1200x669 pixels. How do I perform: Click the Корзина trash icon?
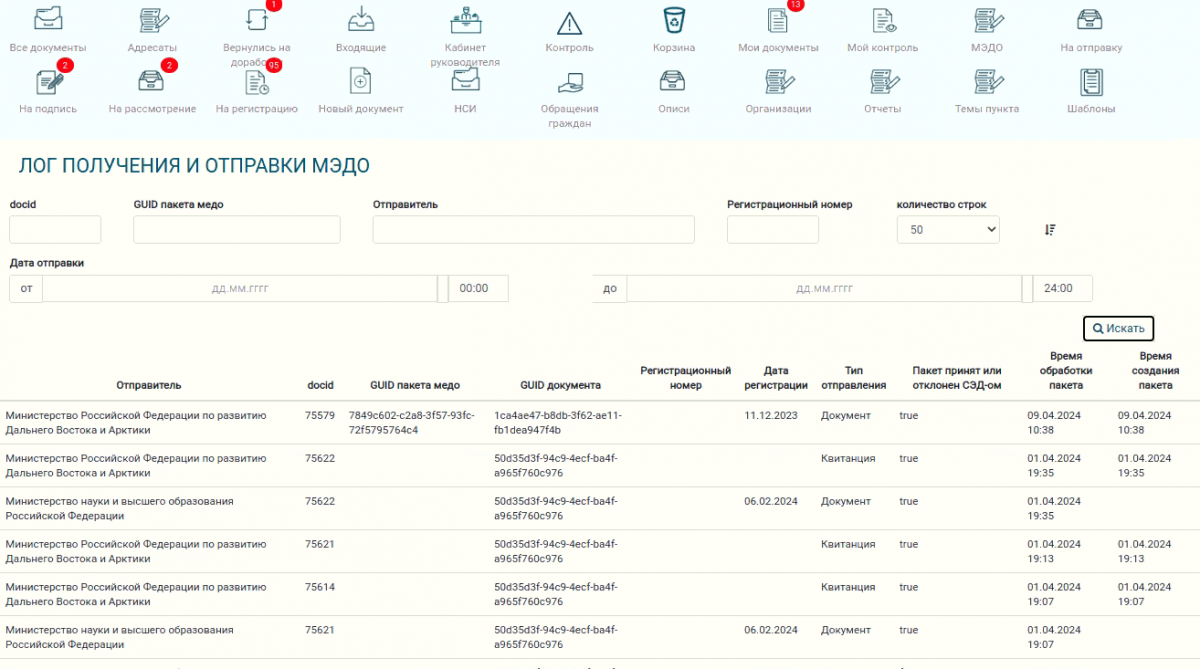click(x=673, y=20)
